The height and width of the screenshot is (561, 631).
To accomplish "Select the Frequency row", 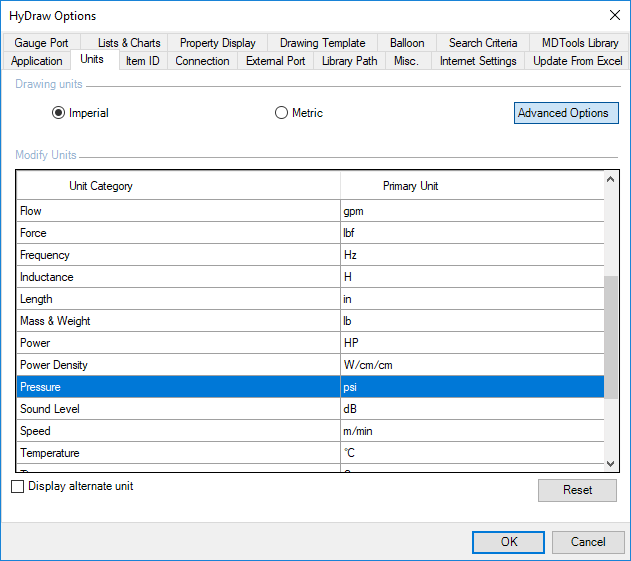I will coord(310,255).
